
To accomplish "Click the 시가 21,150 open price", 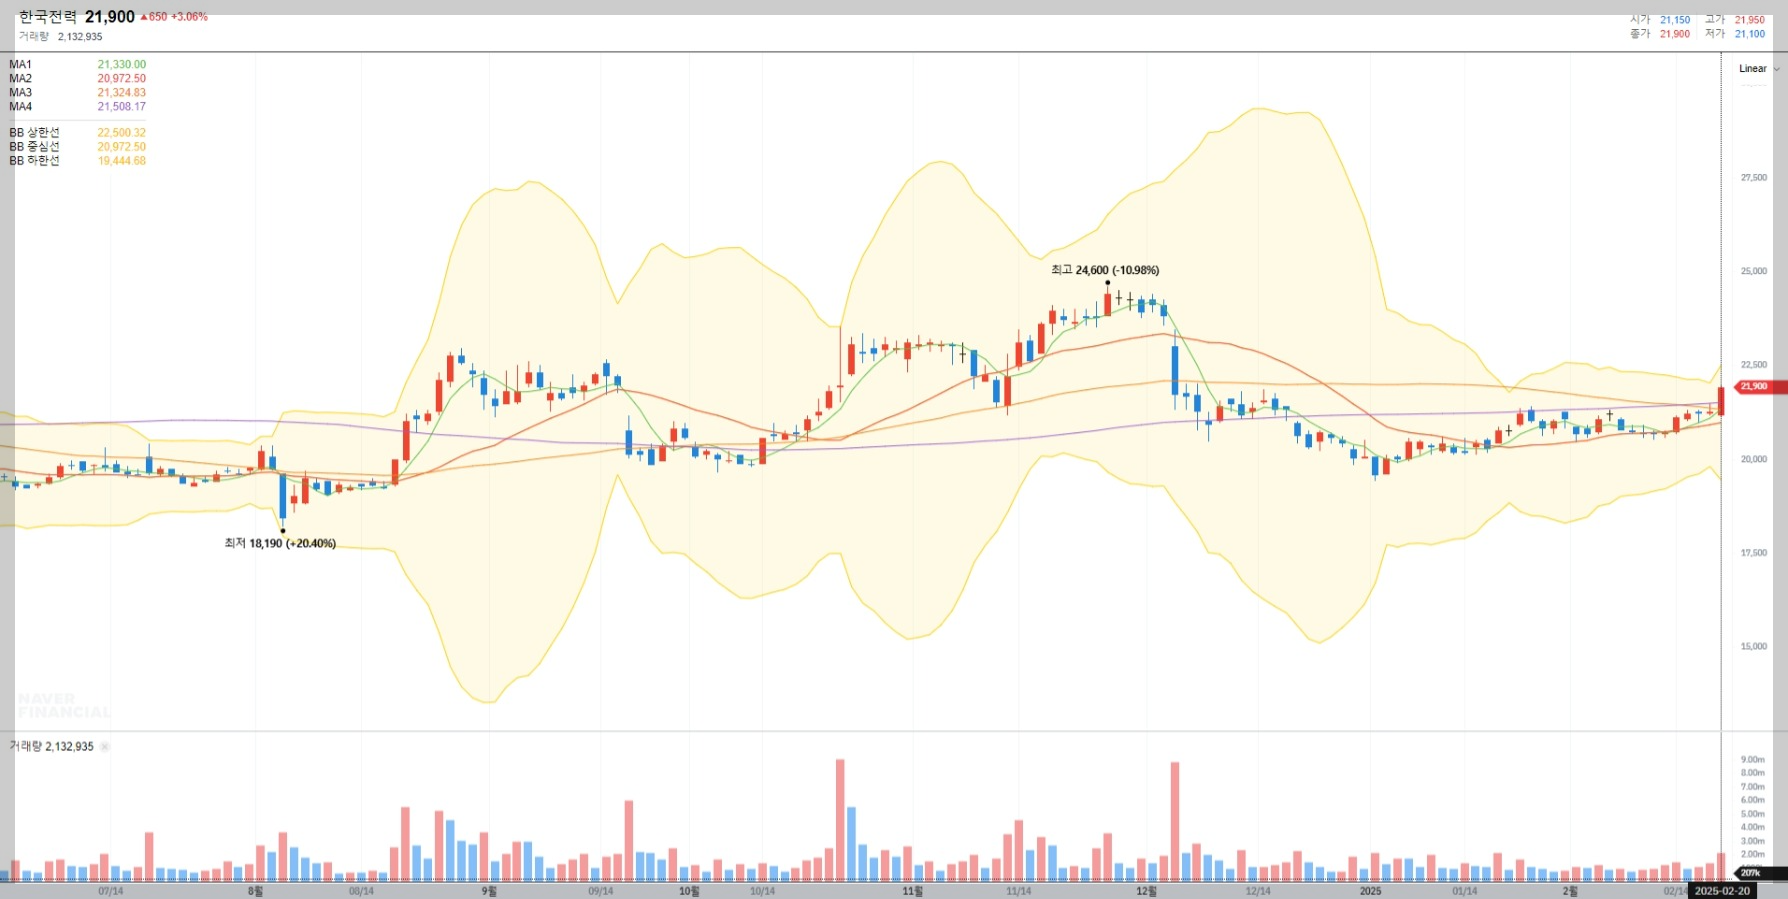I will click(x=1660, y=20).
